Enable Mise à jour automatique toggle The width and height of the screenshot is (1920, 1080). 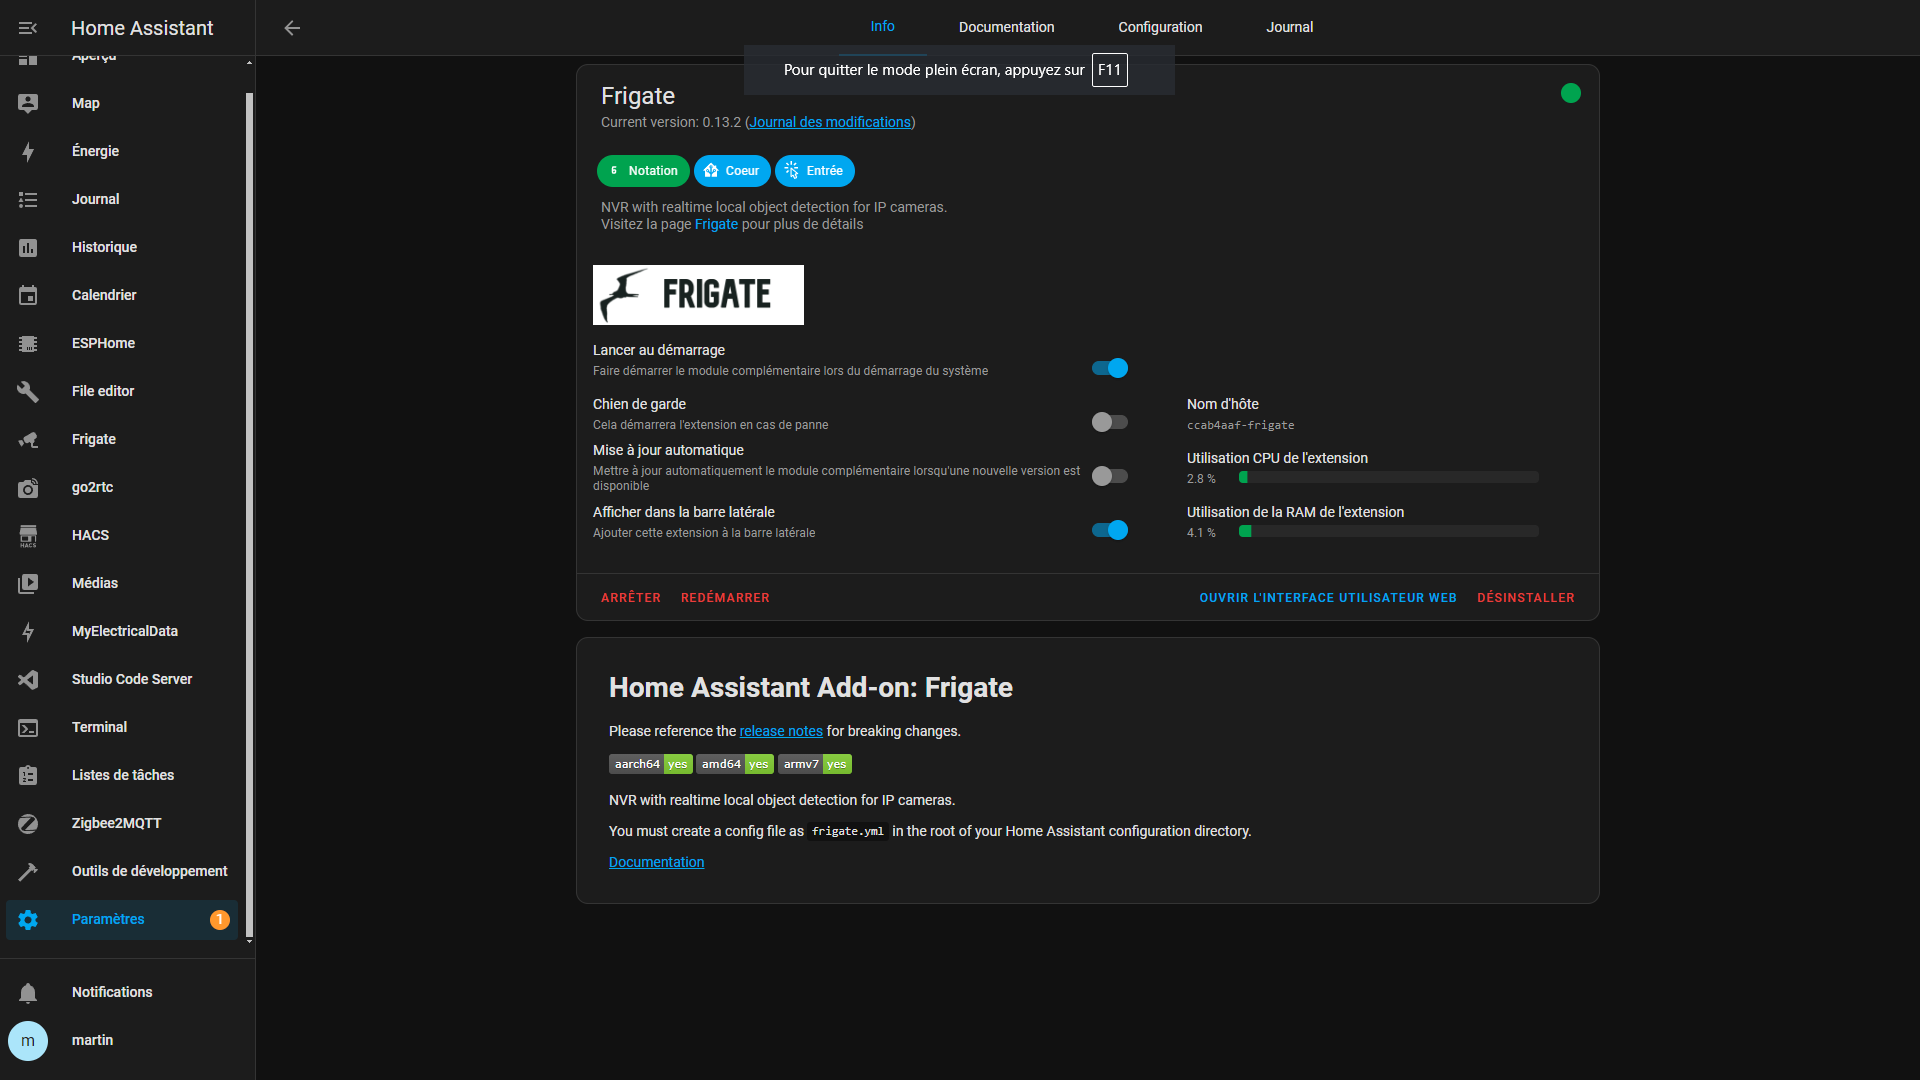(x=1109, y=476)
